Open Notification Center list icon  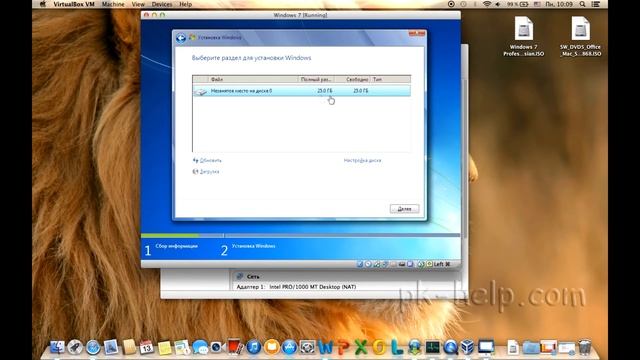point(596,4)
